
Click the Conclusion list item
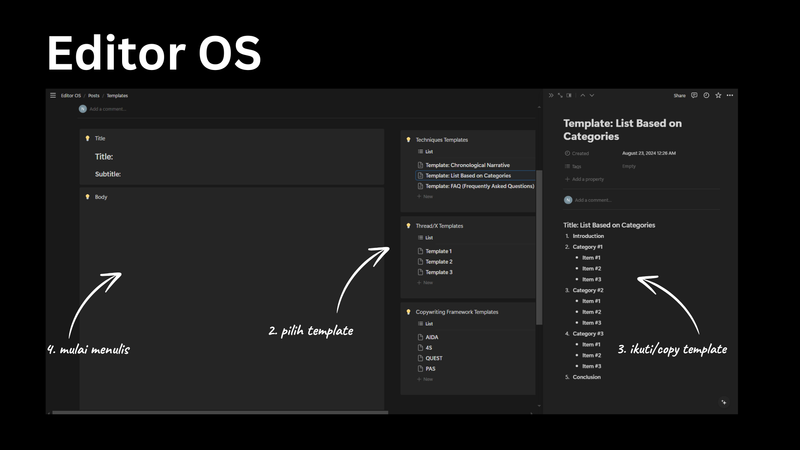pyautogui.click(x=587, y=377)
